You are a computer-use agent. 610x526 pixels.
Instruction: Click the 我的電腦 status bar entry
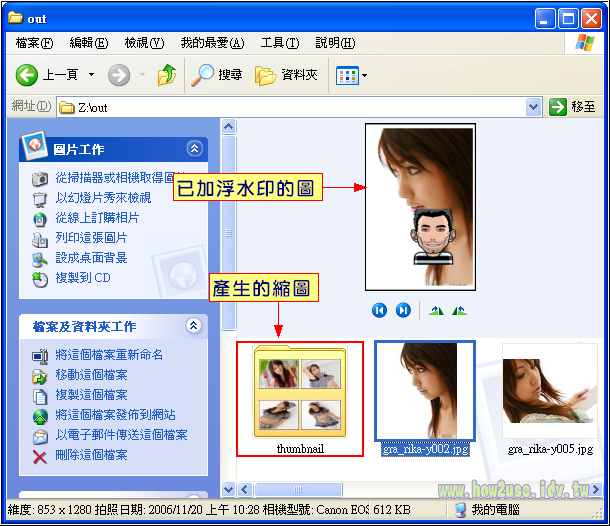point(487,509)
